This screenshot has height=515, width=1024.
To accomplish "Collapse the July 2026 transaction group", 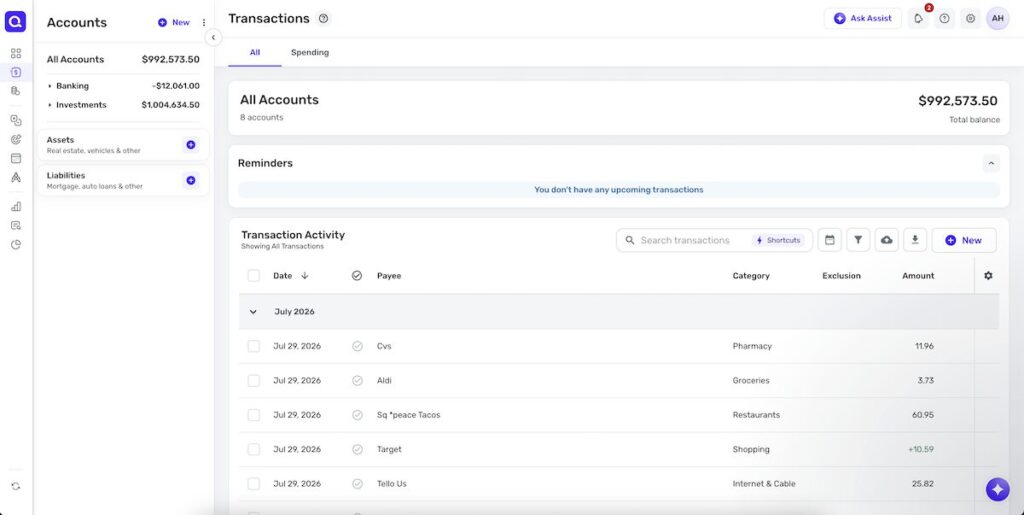I will tap(253, 312).
